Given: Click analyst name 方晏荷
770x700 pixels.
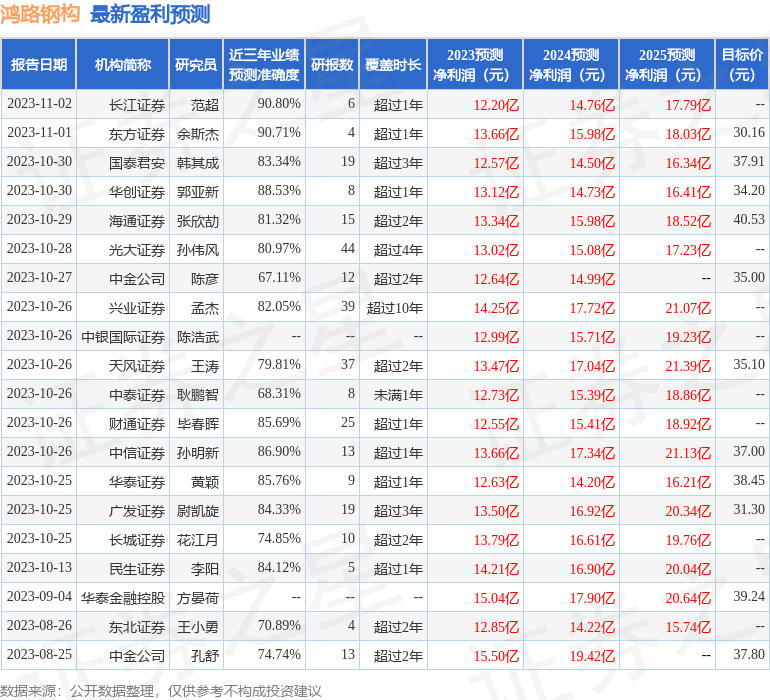Looking at the screenshot, I should [x=198, y=598].
